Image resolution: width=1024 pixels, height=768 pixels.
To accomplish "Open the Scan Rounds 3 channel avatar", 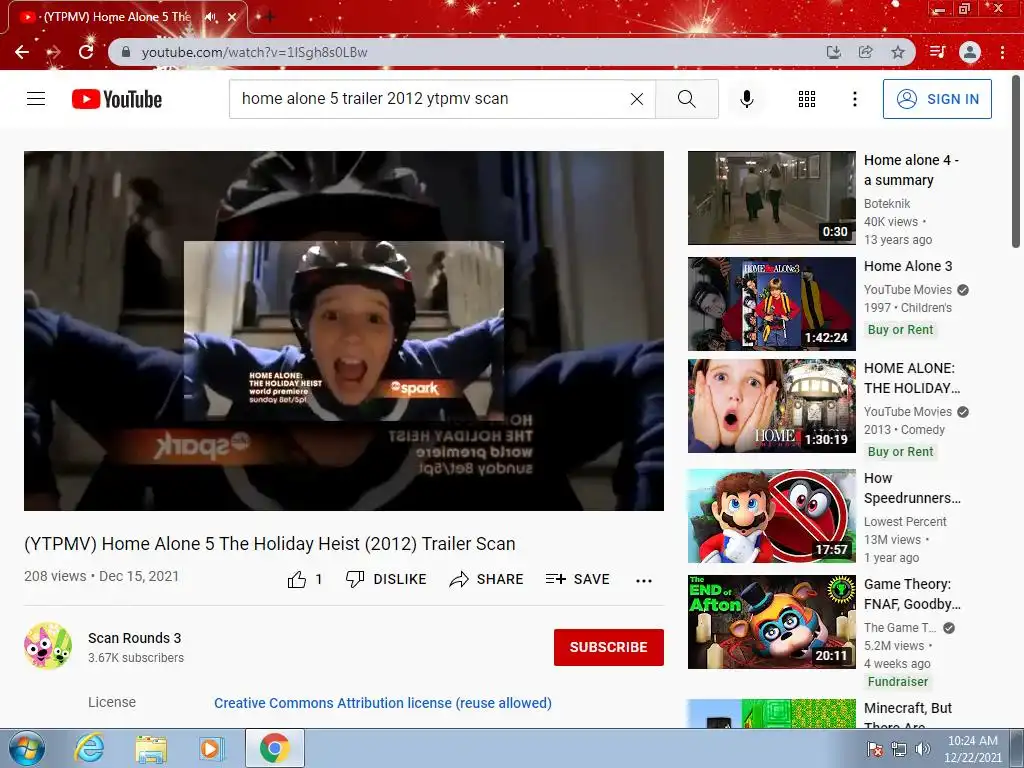I will click(x=48, y=646).
